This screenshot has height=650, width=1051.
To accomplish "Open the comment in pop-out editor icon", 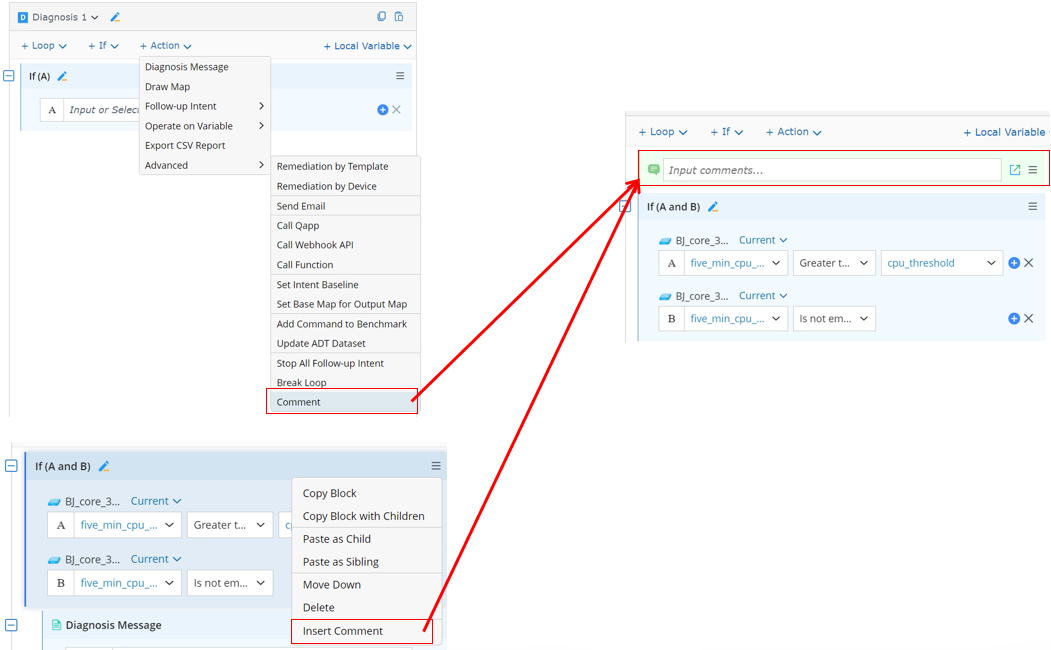I will (x=1015, y=170).
